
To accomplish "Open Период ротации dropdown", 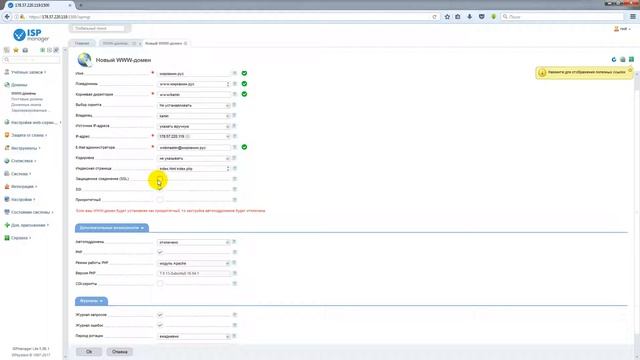I will click(194, 336).
